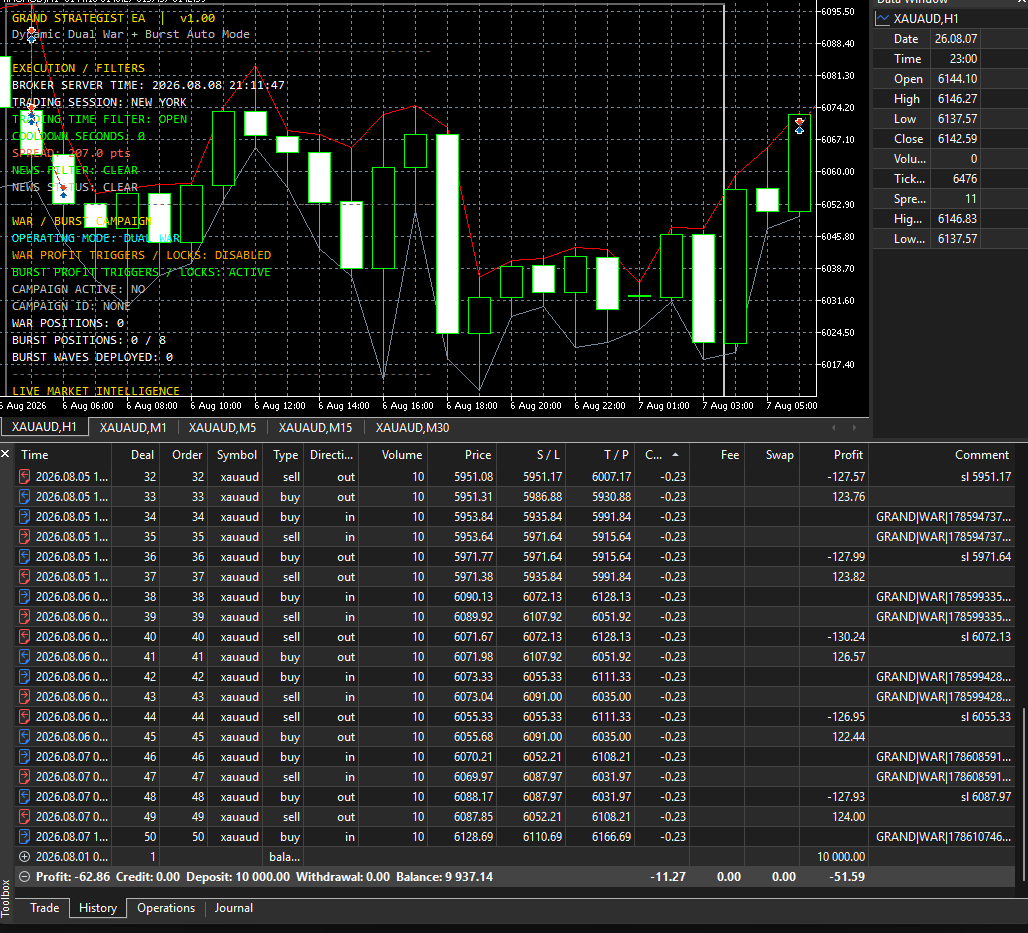The height and width of the screenshot is (933, 1028).
Task: Click the history table vertical scrollbar
Action: click(x=1024, y=793)
